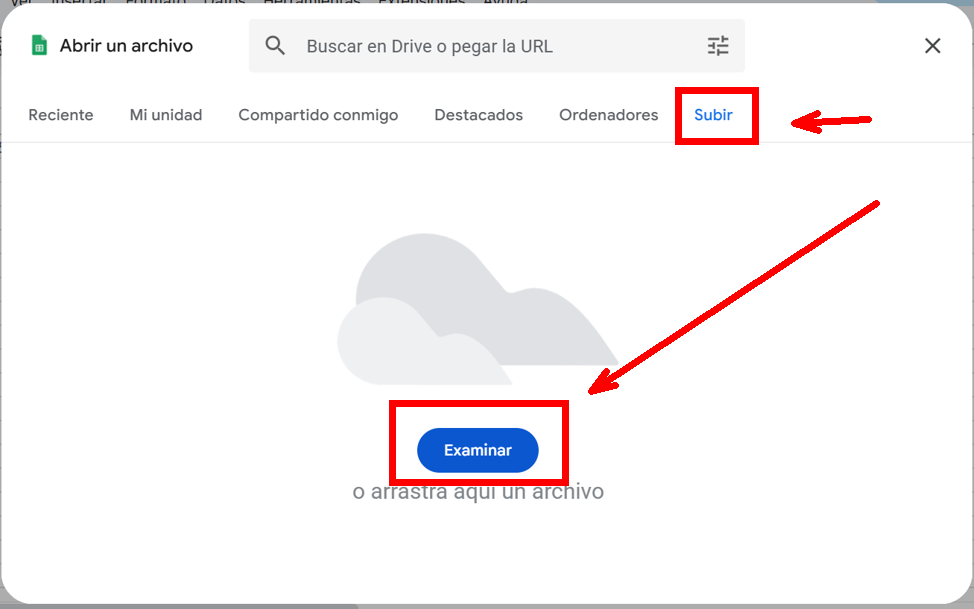Select the Subir tab
Screen dimensions: 974x609
coord(713,115)
